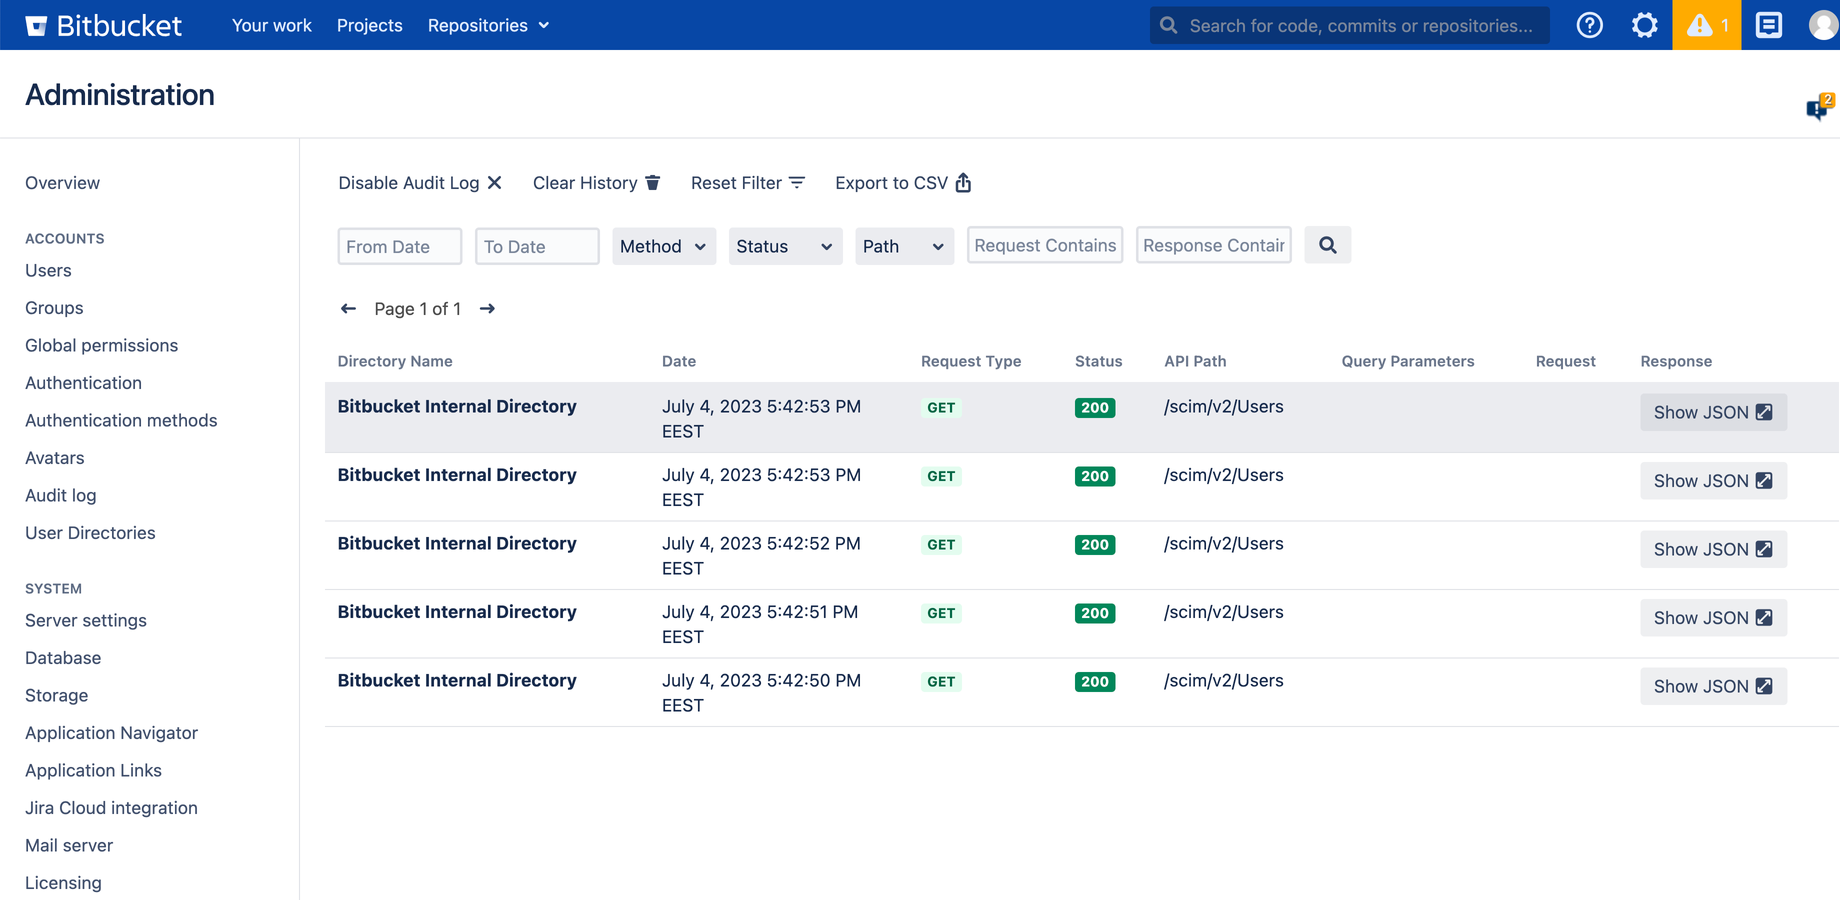Show JSON for the 5:42:51 PM entry
Viewport: 1840px width, 900px height.
pyautogui.click(x=1713, y=618)
